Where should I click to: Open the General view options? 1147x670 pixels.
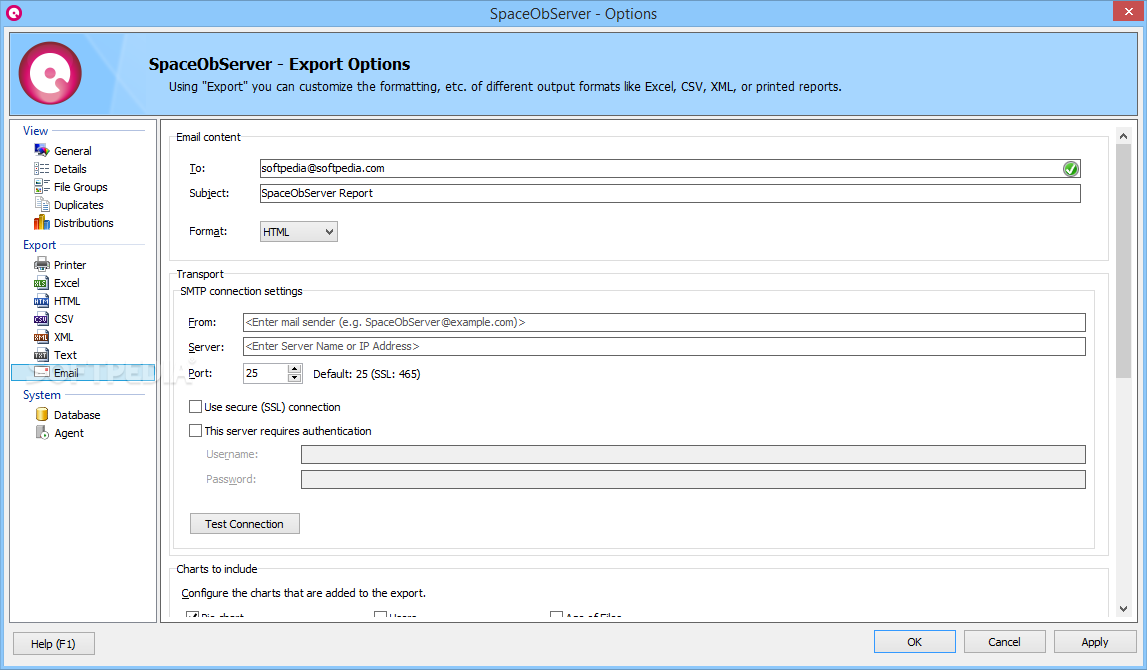point(63,151)
